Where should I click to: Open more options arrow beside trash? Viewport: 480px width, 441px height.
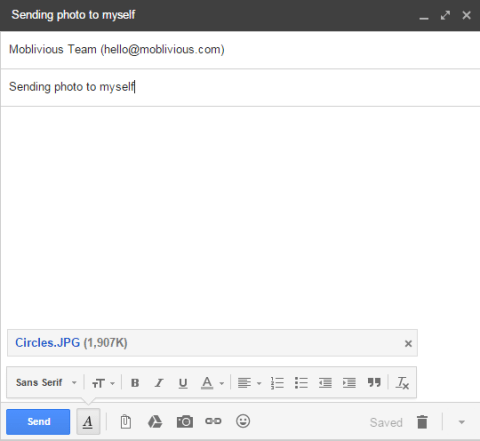point(462,422)
